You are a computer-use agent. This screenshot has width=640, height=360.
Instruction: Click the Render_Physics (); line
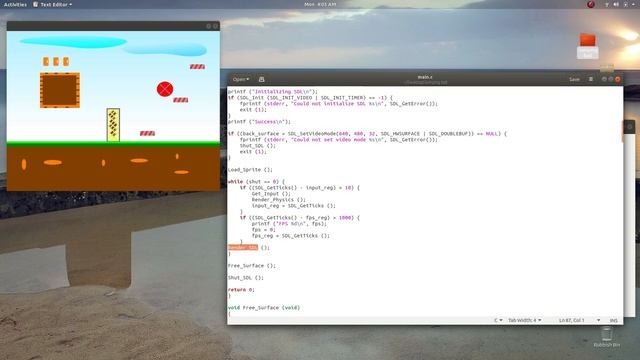tap(278, 200)
